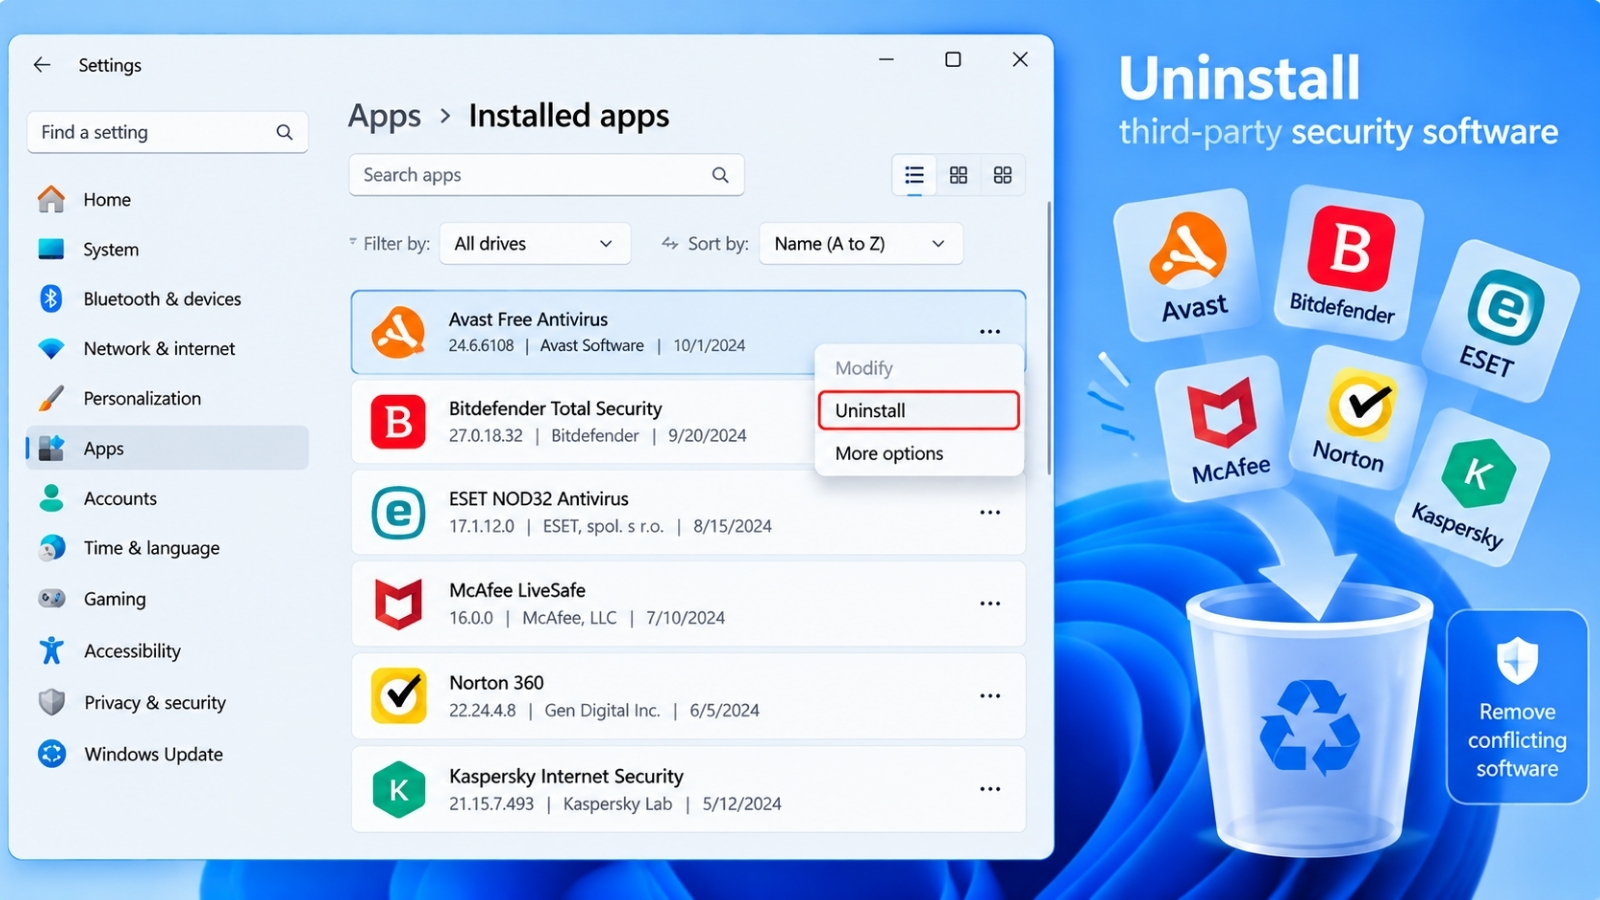
Task: Open Windows Update settings
Action: (167, 754)
